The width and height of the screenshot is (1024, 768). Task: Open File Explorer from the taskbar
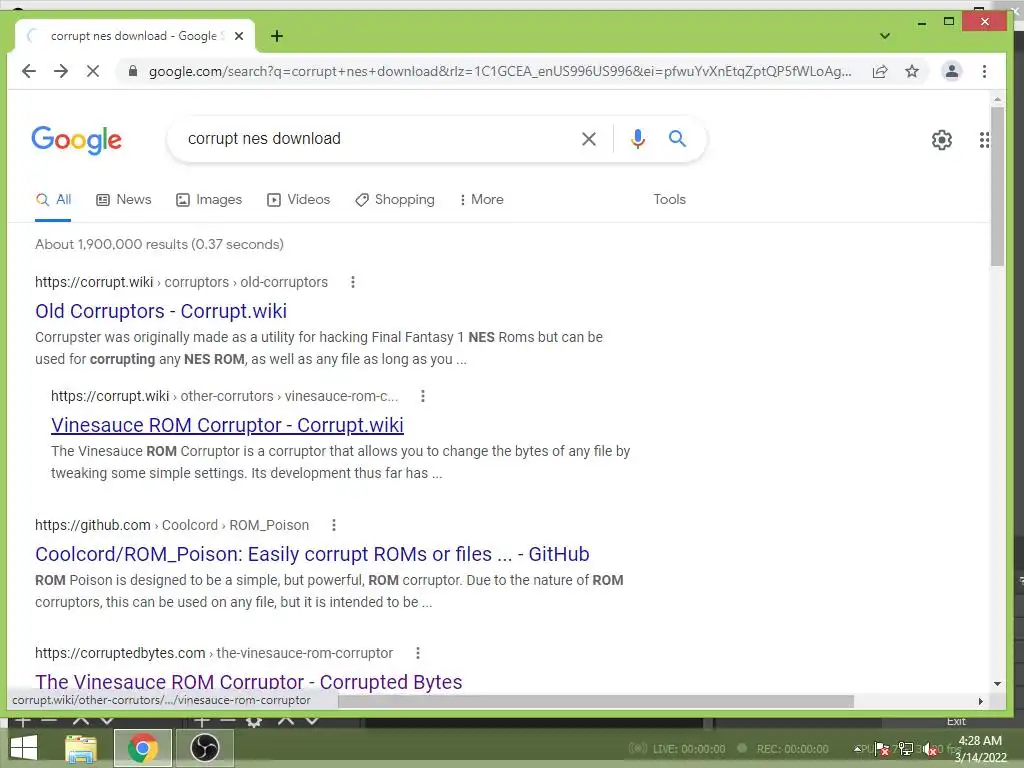[81, 748]
